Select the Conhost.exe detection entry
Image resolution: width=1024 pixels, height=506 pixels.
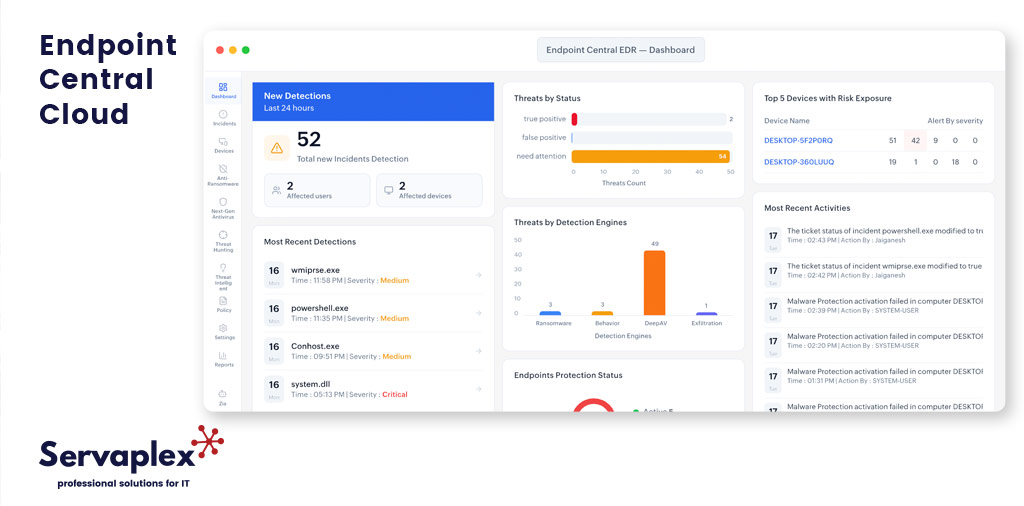tap(373, 351)
